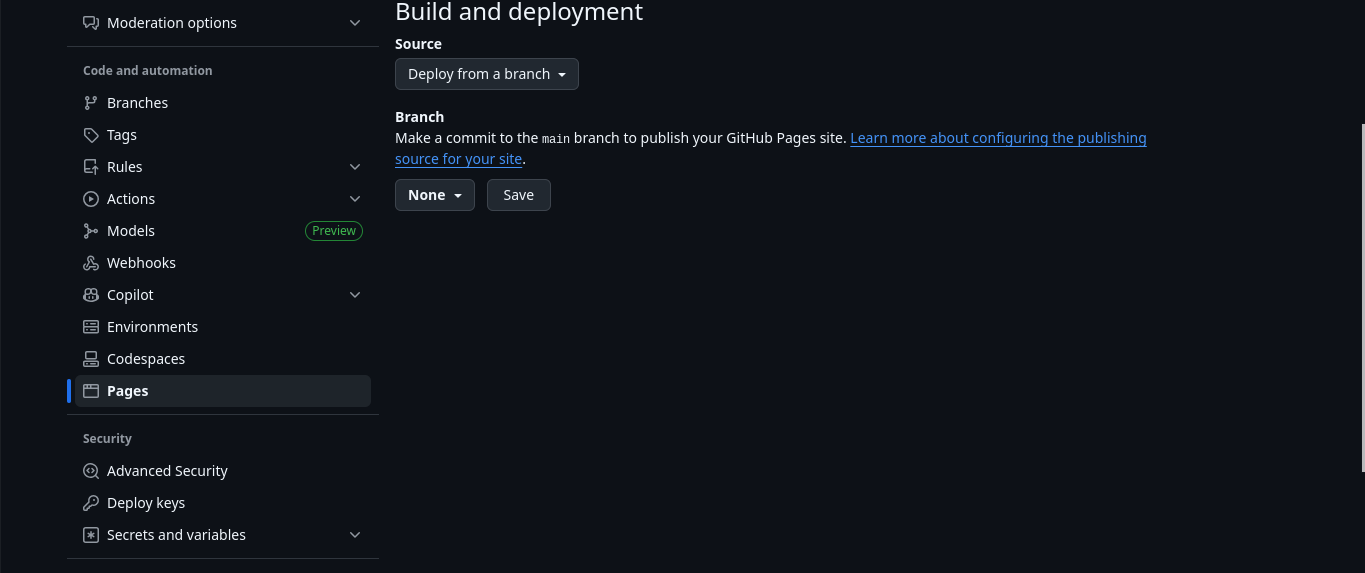Expand the Actions section chevron

click(x=355, y=199)
